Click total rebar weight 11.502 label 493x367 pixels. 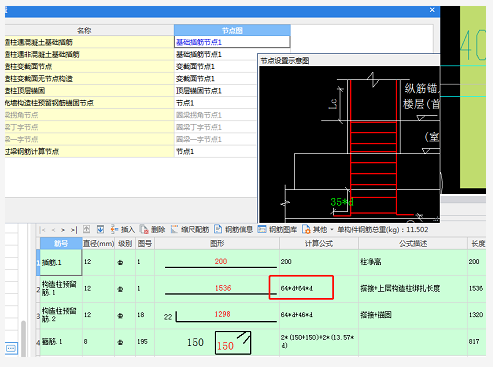tap(383, 230)
